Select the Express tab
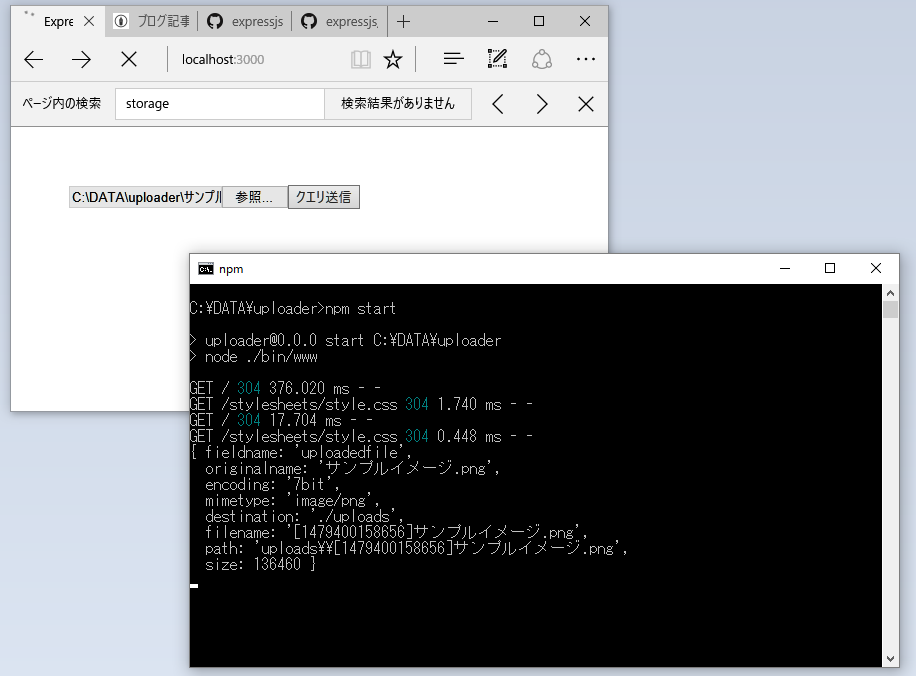The image size is (916, 676). 58,22
